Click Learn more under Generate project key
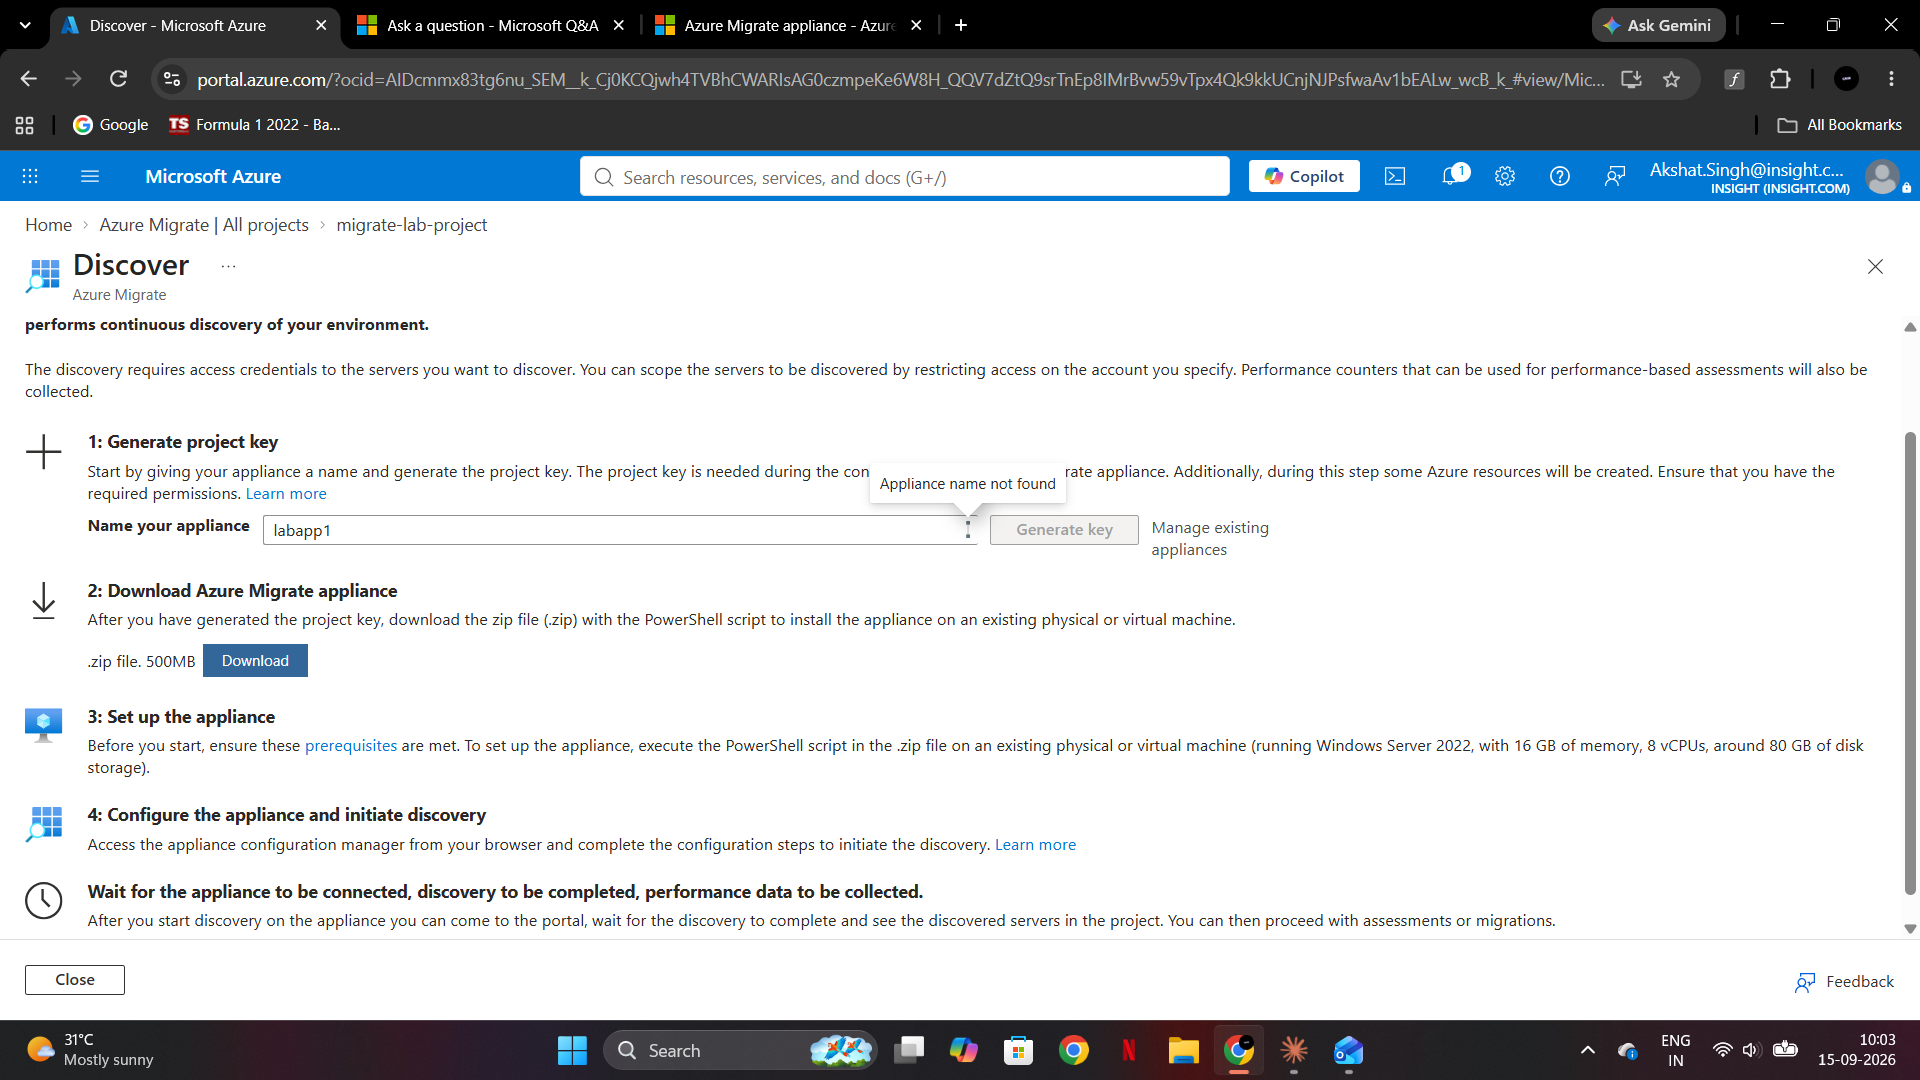Image resolution: width=1920 pixels, height=1080 pixels. [x=286, y=494]
